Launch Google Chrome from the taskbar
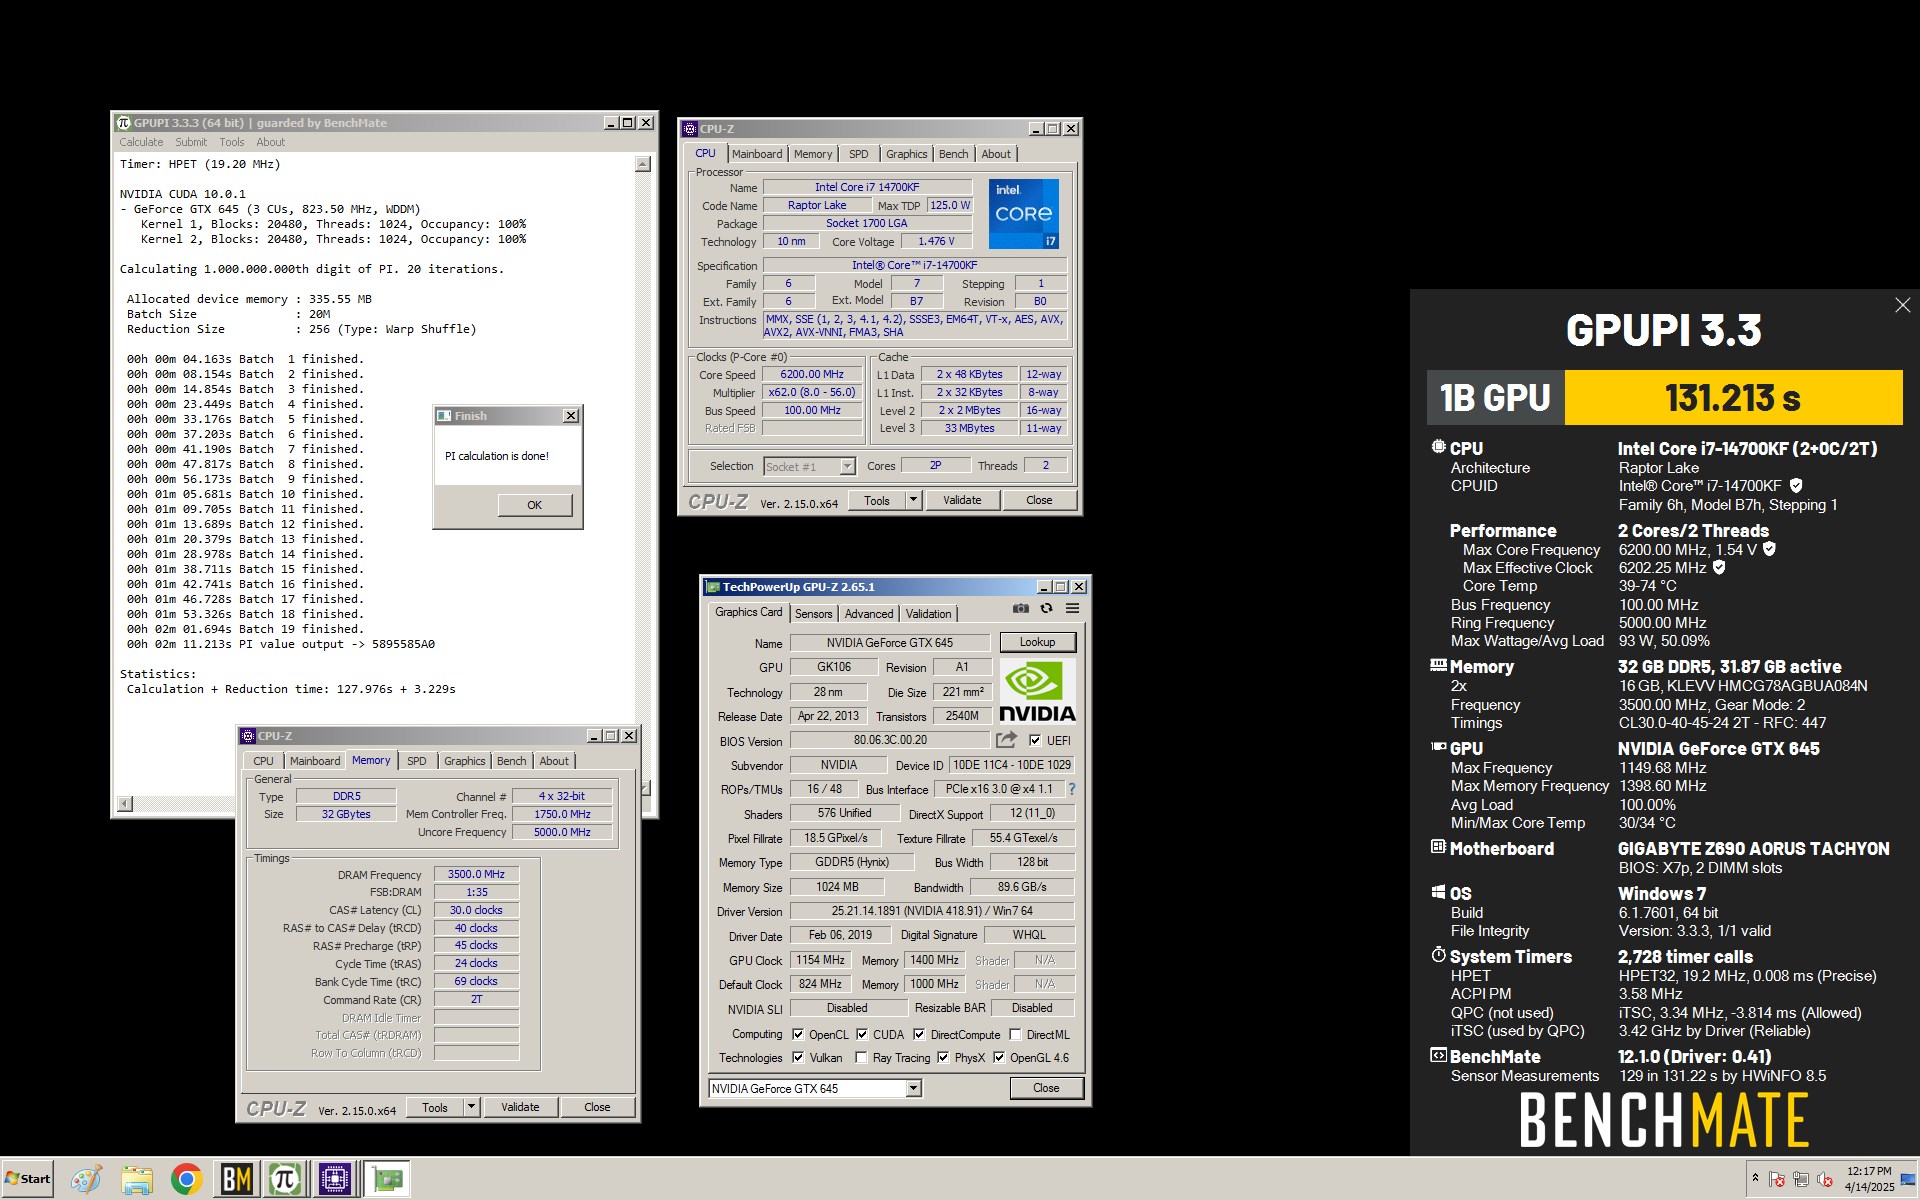Screen dimensions: 1920x1200 tap(186, 1179)
